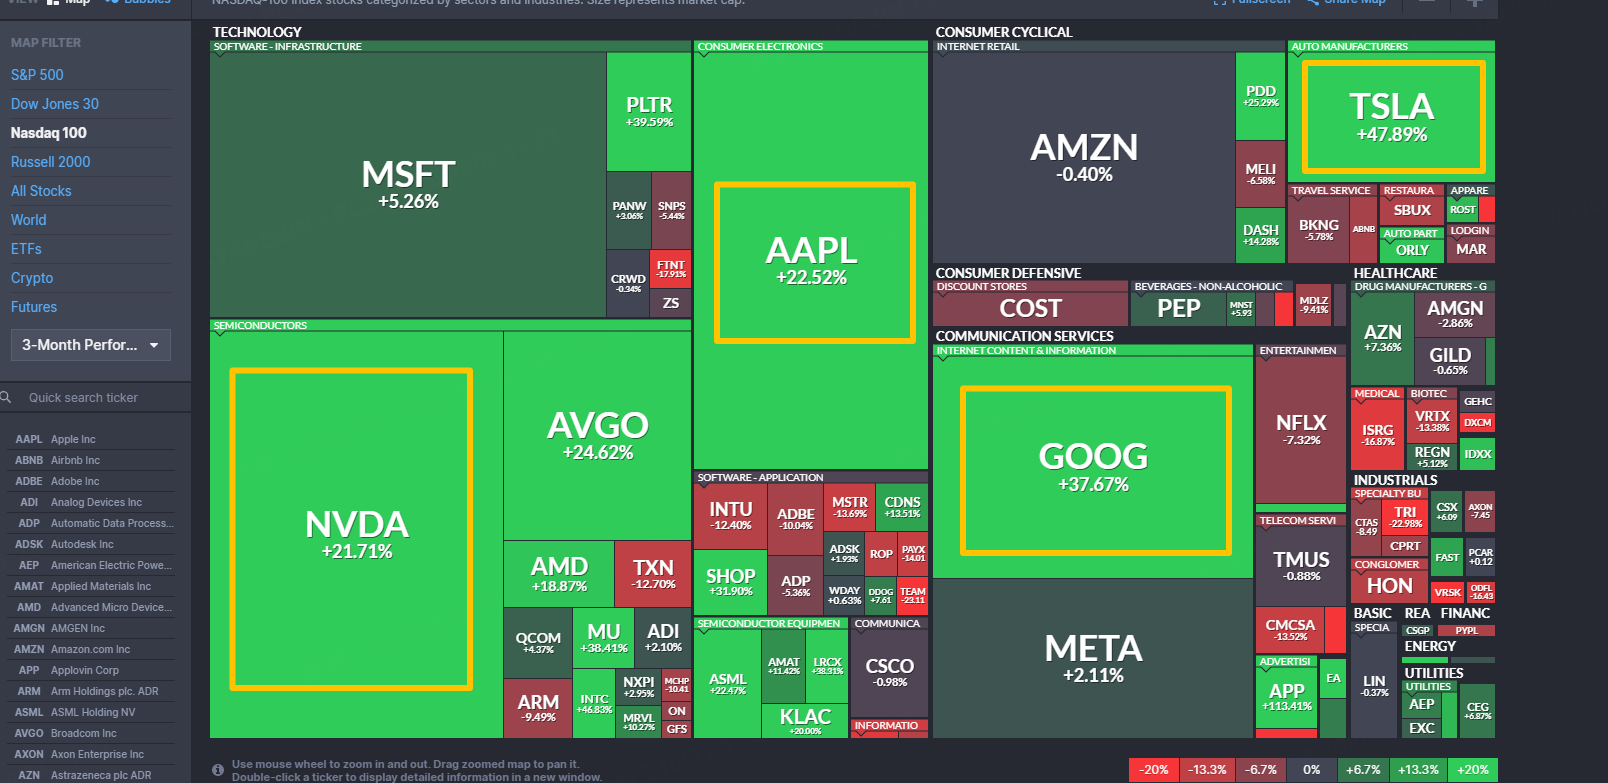Click the META tile on the map
Viewport: 1608px width, 783px height.
click(x=1093, y=658)
